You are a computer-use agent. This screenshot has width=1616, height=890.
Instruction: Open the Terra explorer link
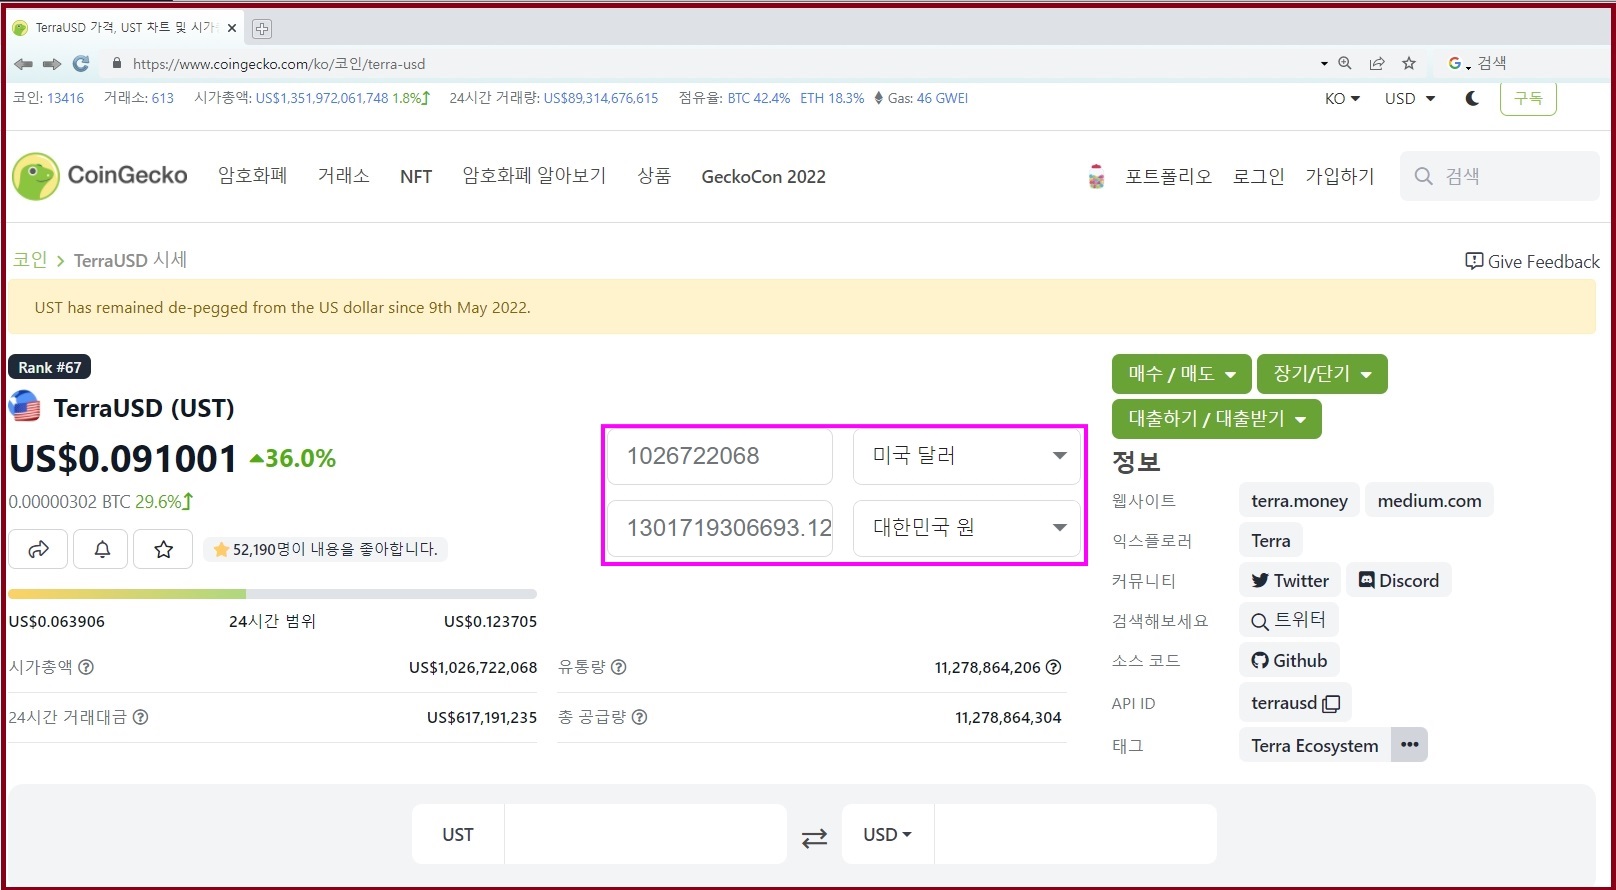1270,540
